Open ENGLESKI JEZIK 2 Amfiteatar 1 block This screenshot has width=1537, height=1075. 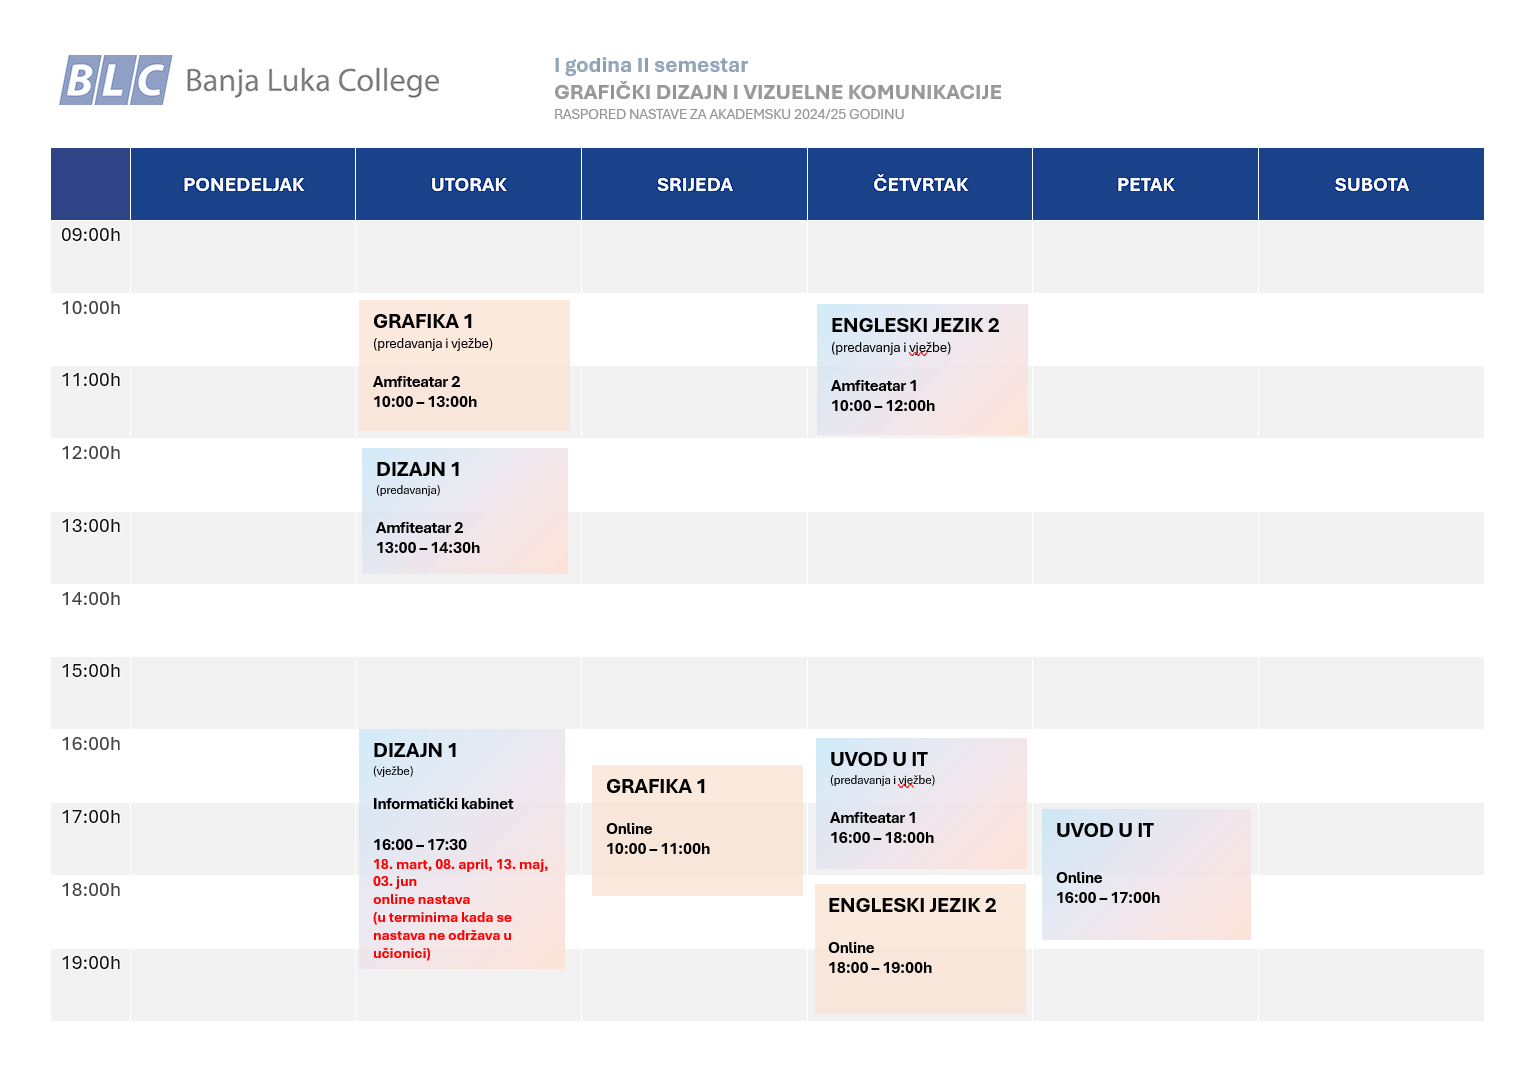[922, 369]
